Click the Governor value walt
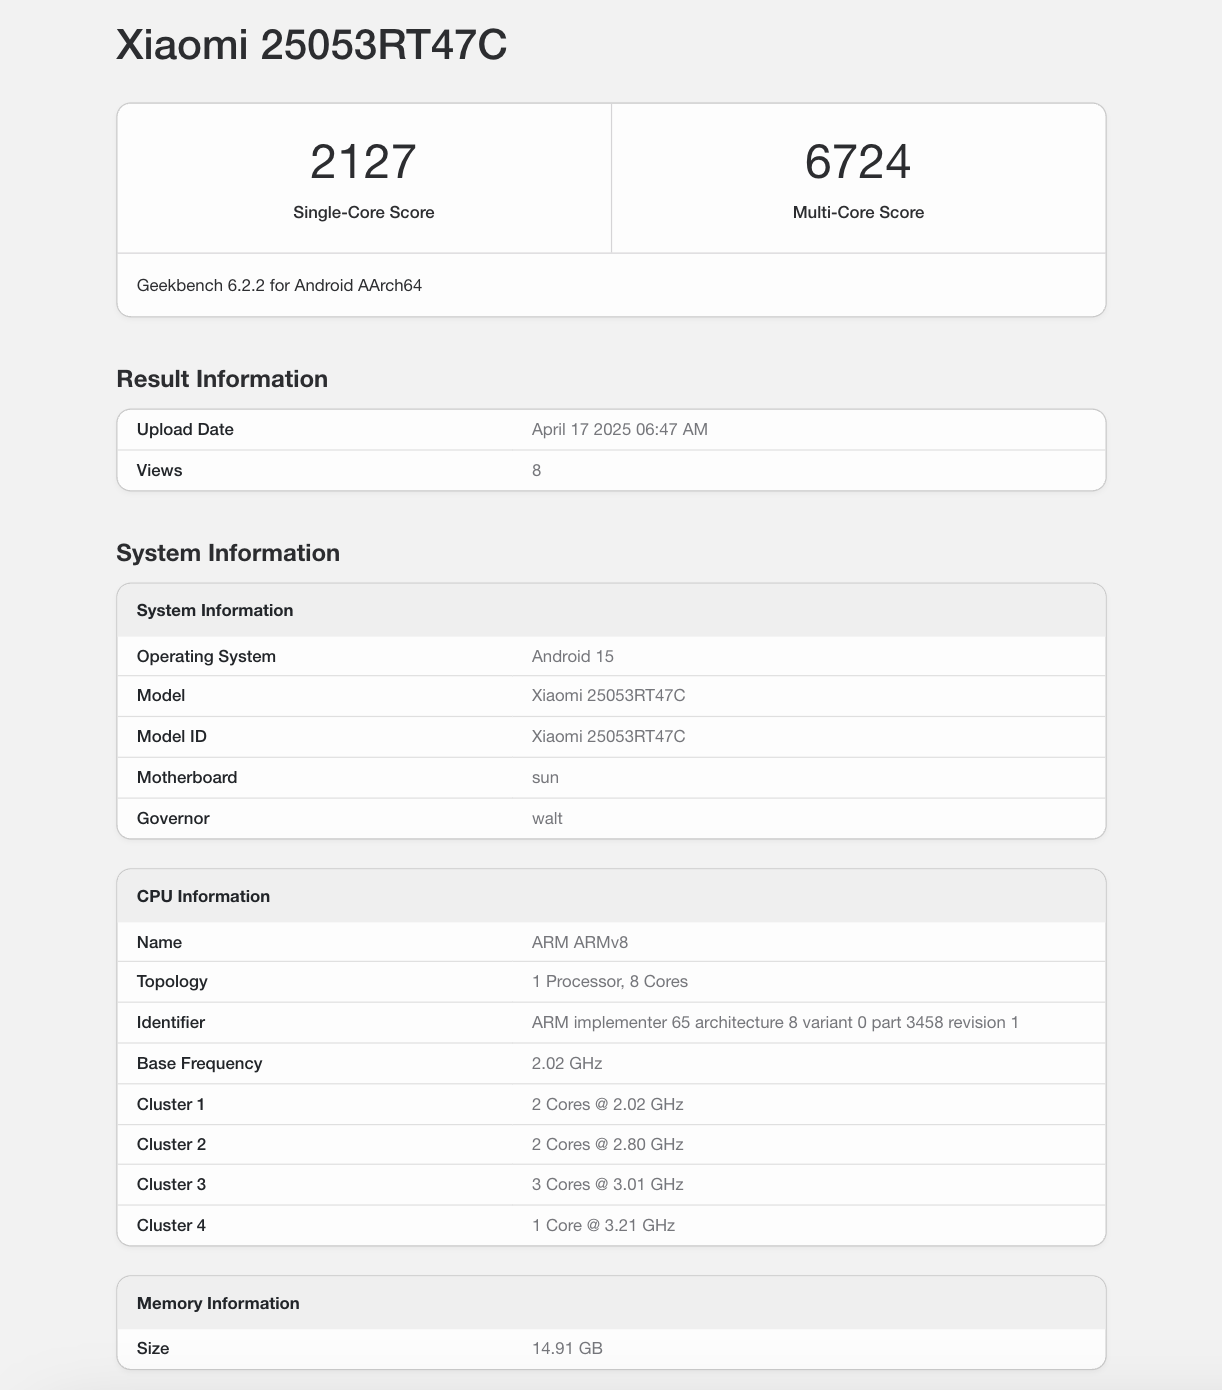Screen dimensions: 1222x1390 (x=547, y=818)
